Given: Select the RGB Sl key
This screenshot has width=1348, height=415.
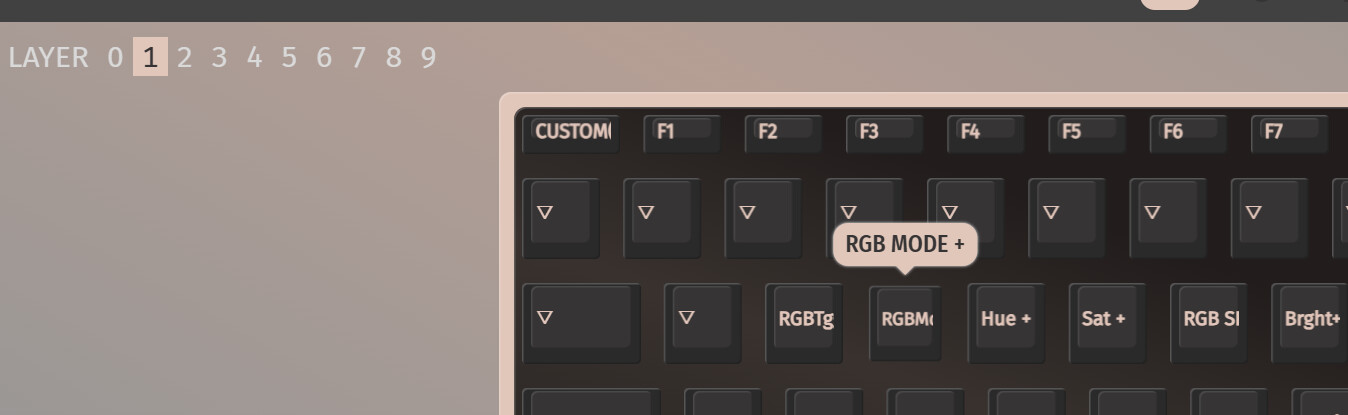Looking at the screenshot, I should pos(1209,322).
